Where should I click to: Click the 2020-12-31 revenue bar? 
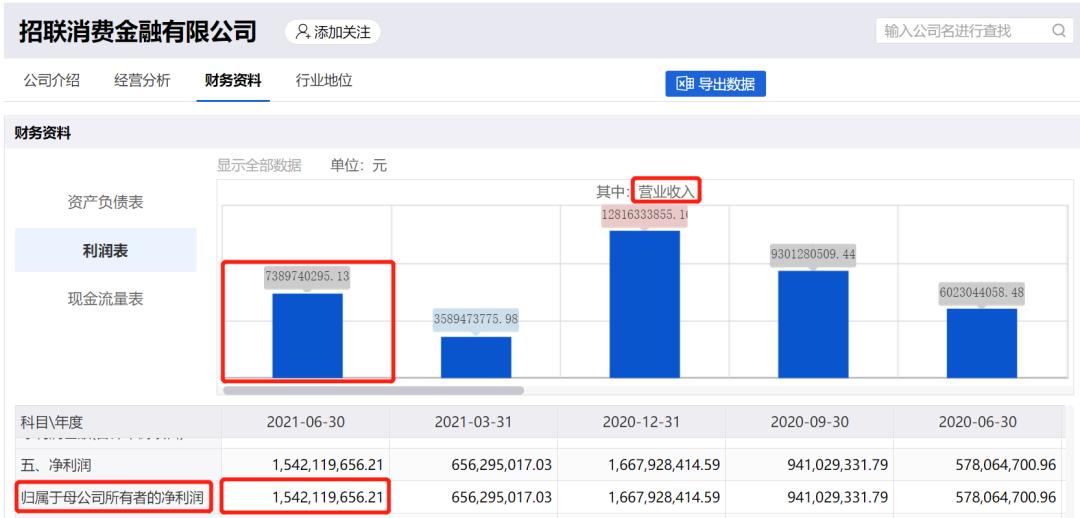click(645, 304)
